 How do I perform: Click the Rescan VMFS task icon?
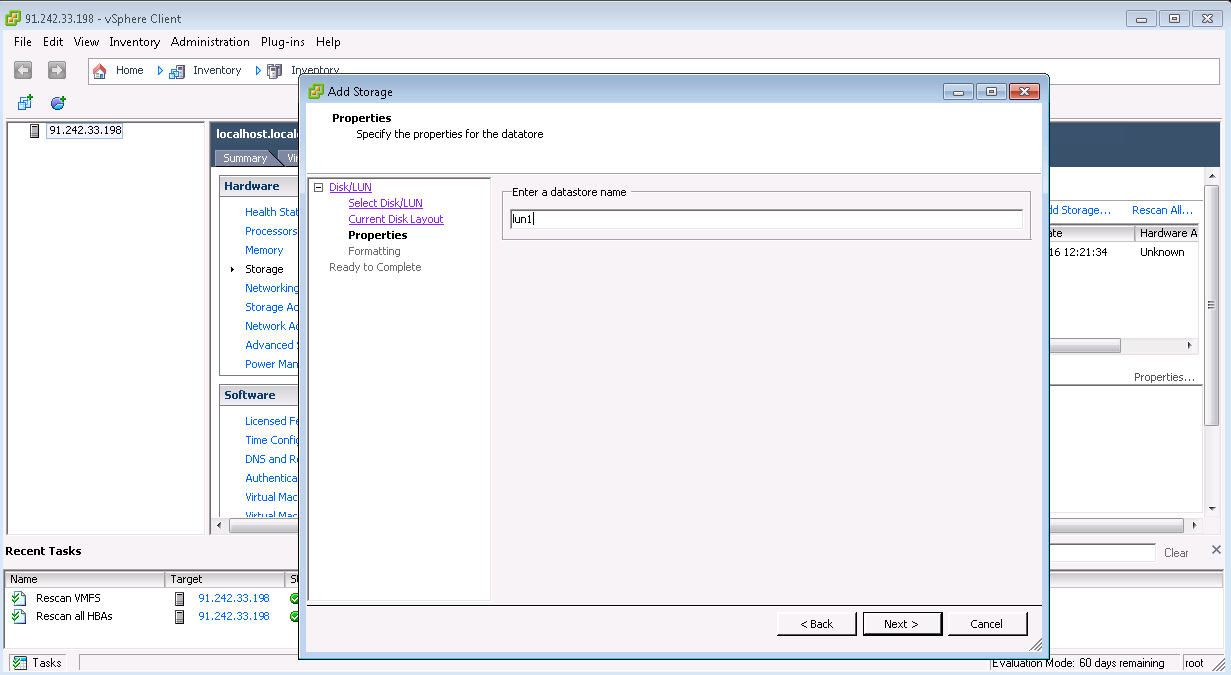[x=19, y=598]
